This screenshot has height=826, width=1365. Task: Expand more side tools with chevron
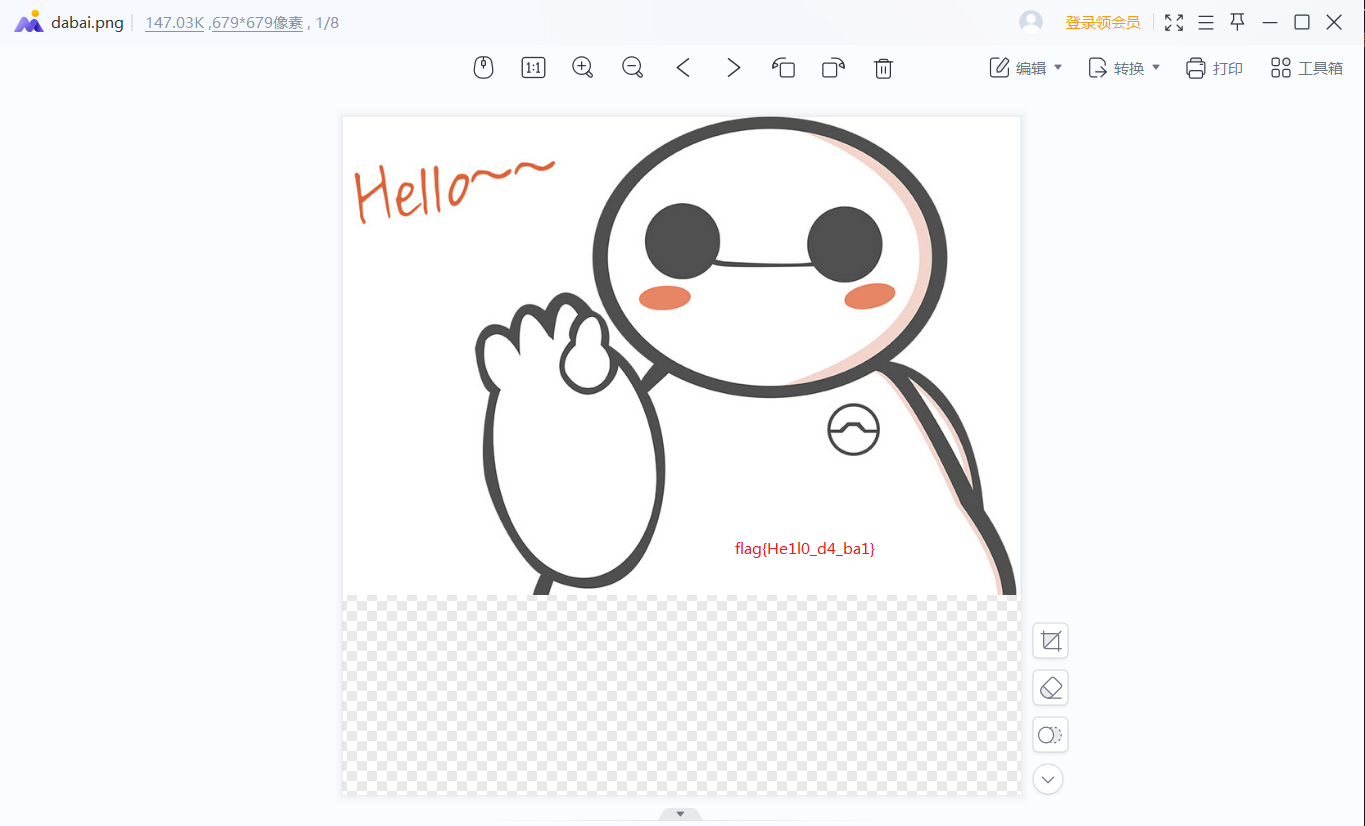(x=1048, y=779)
